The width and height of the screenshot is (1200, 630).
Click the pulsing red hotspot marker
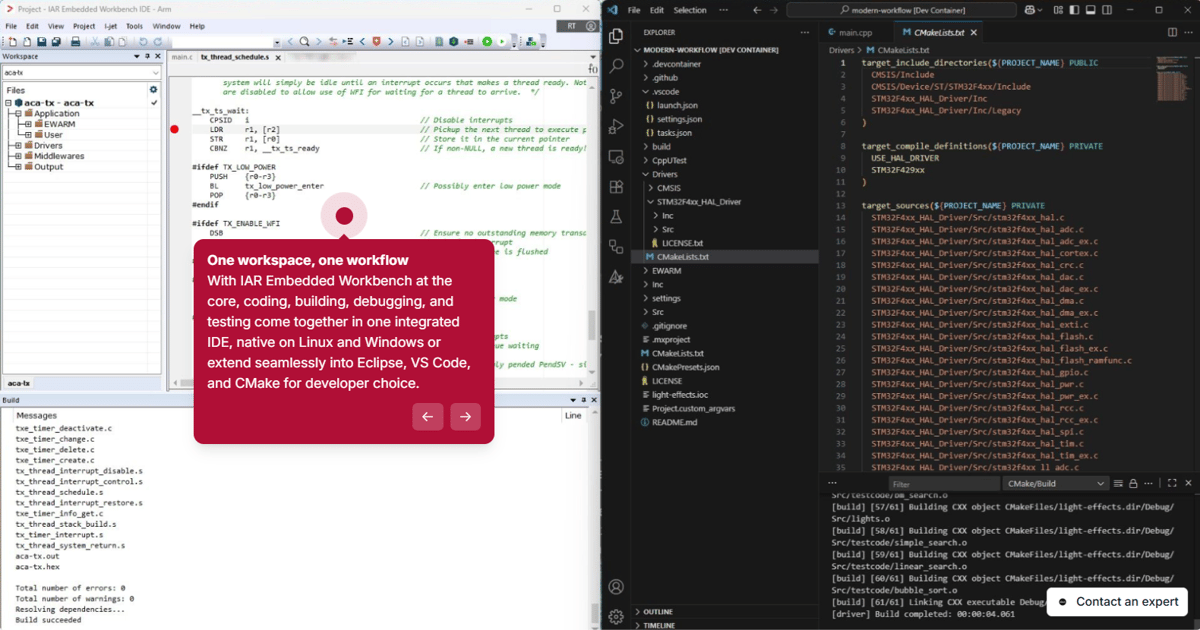(344, 216)
